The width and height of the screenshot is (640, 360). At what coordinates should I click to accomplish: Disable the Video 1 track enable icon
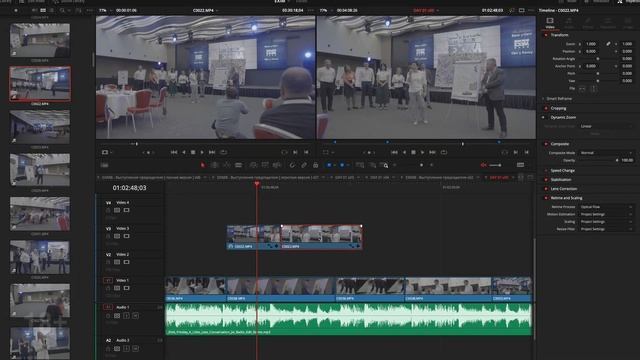point(127,288)
